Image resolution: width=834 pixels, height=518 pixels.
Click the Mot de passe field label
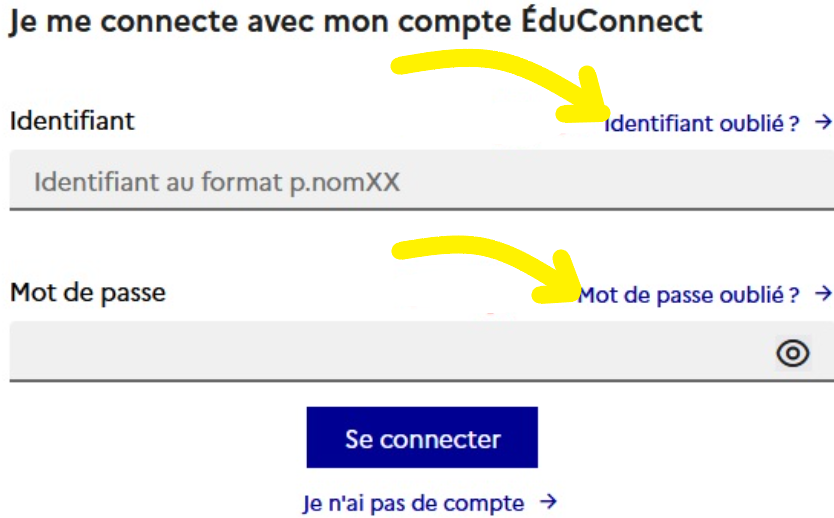pos(88,293)
